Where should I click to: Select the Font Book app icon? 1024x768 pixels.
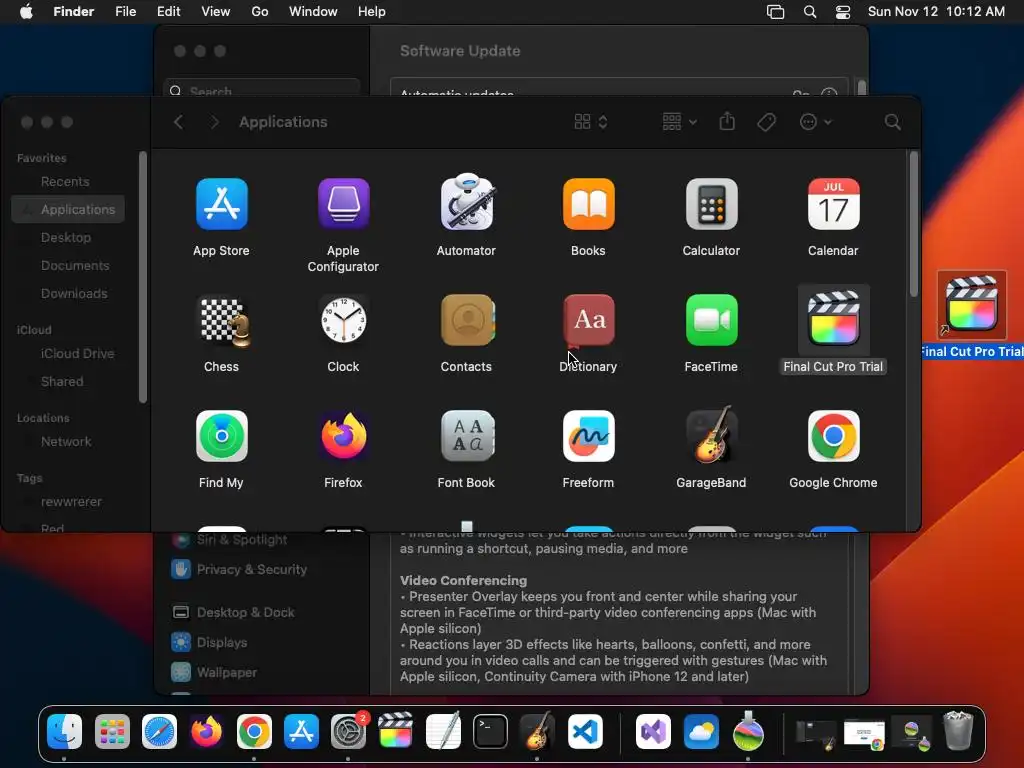(x=466, y=436)
